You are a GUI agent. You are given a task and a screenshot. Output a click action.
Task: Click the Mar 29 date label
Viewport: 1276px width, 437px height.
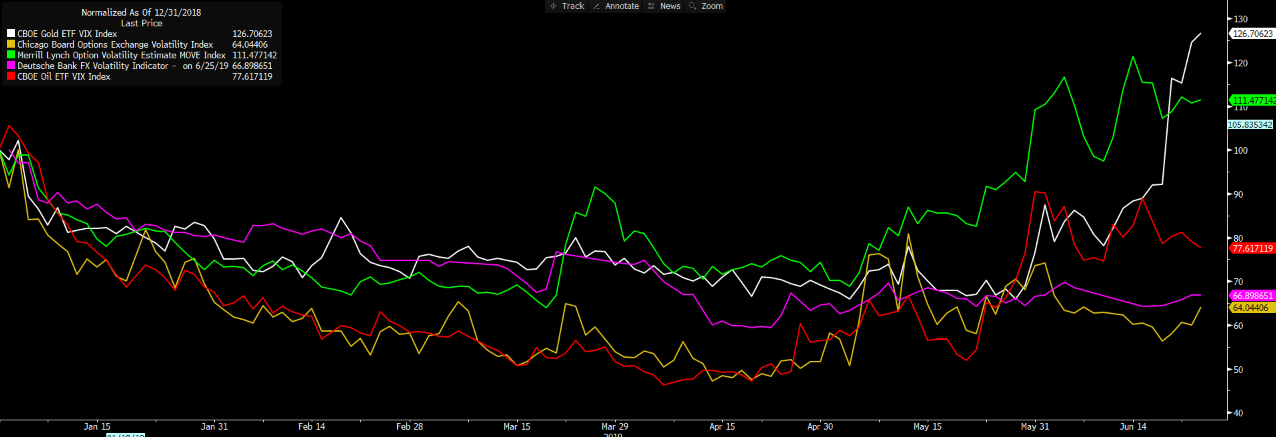tap(615, 426)
